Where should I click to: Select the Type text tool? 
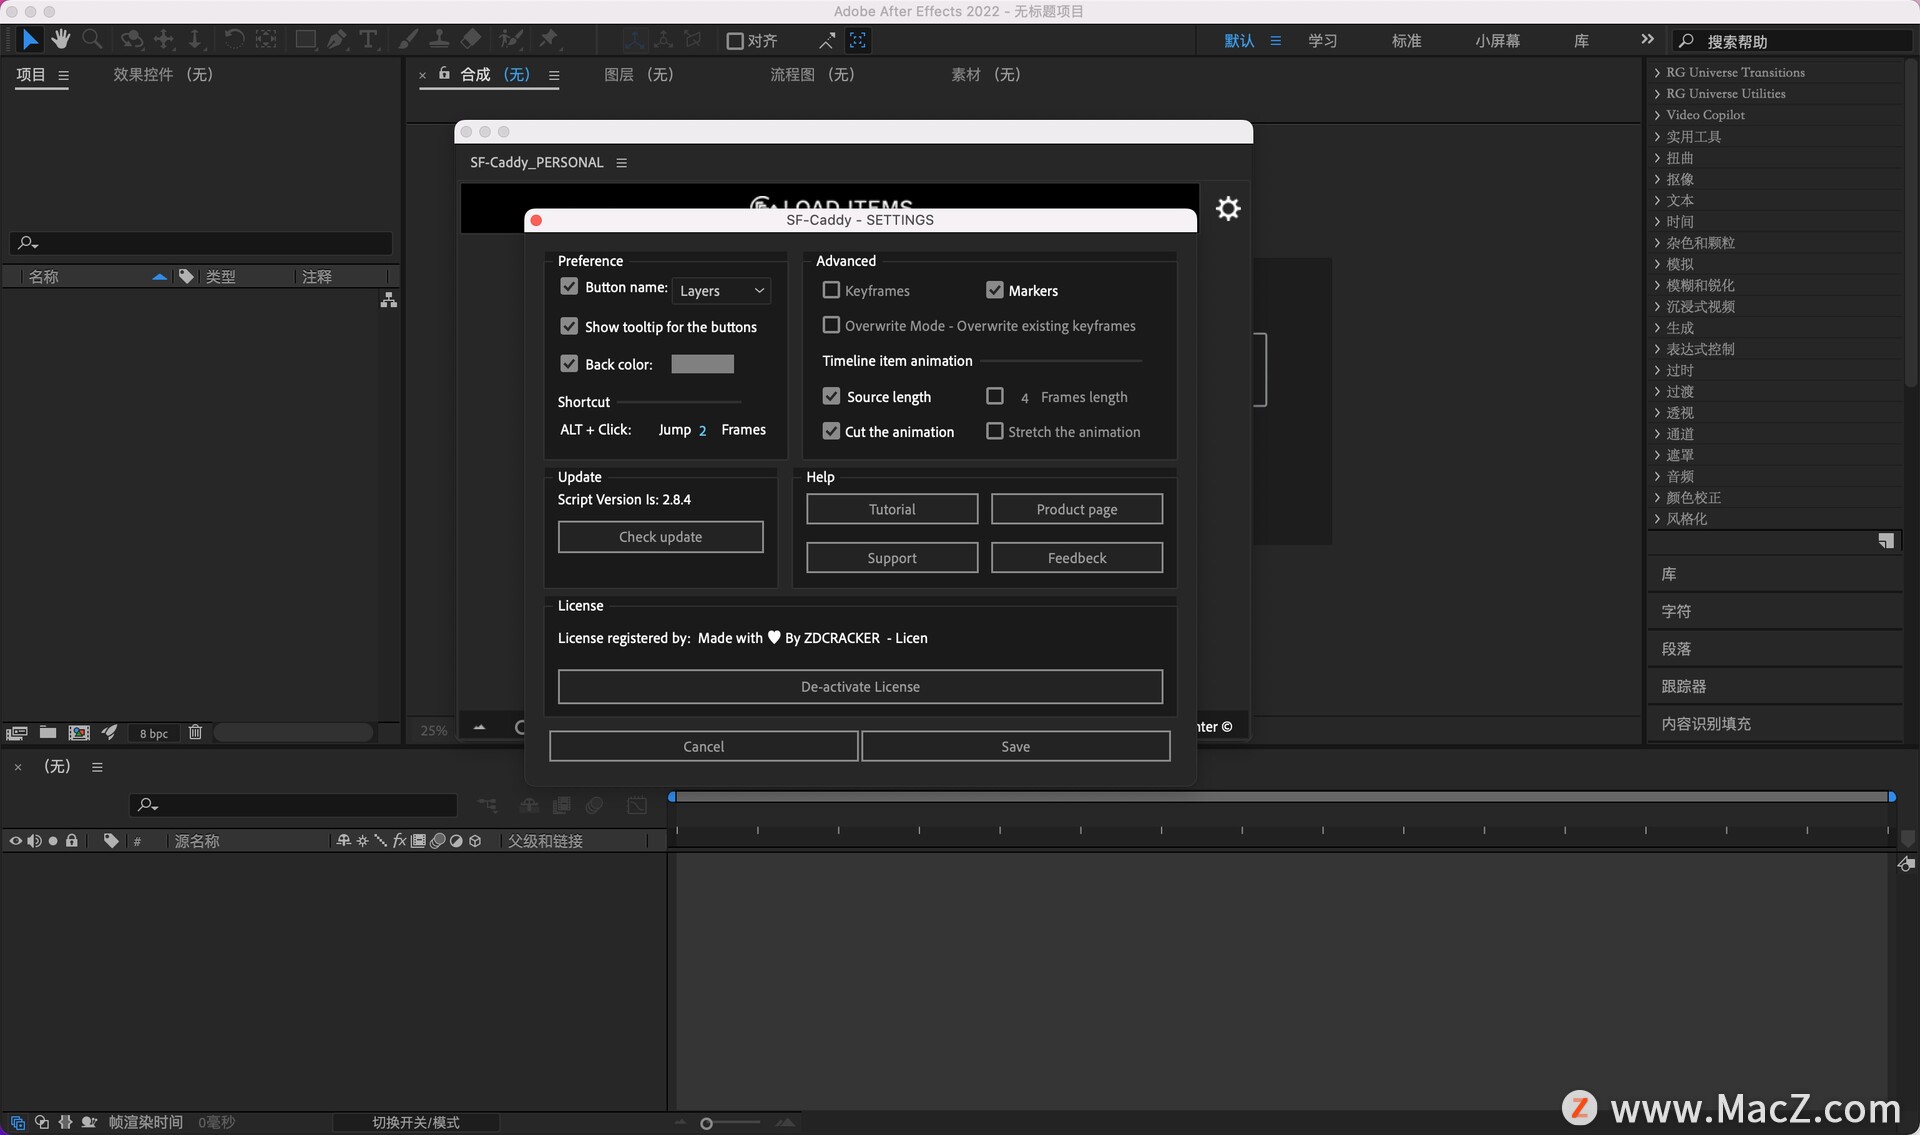[368, 40]
